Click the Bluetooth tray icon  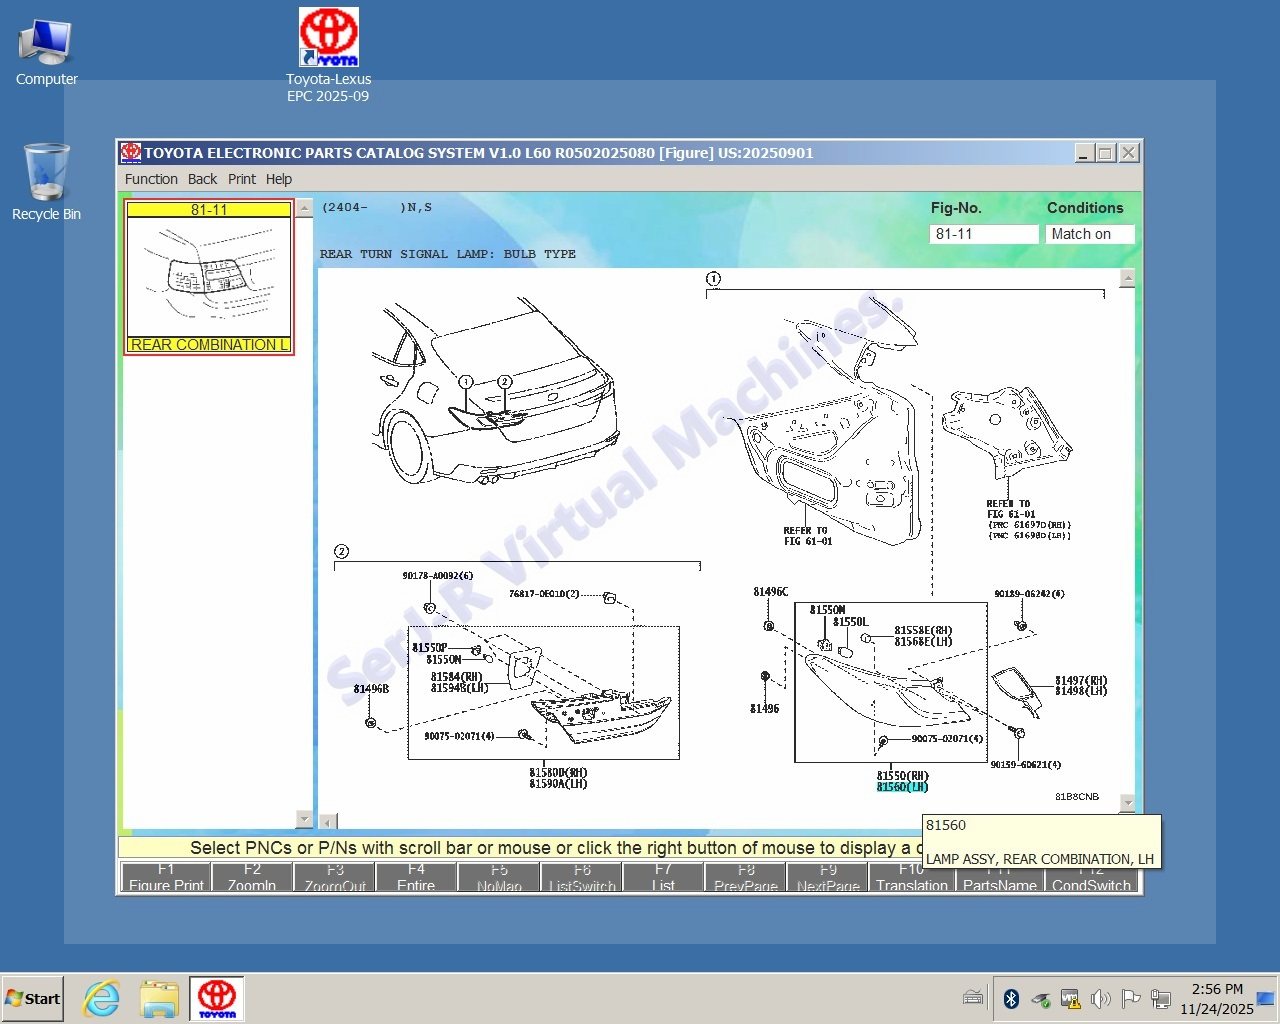pos(1011,998)
